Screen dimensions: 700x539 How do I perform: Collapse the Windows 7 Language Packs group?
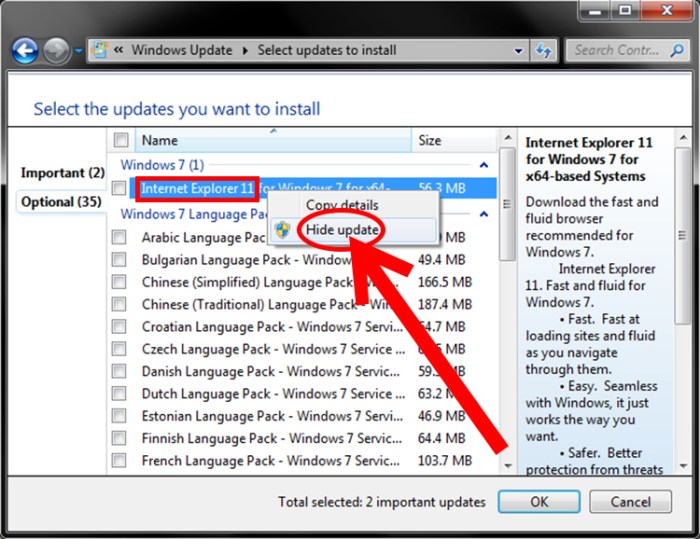[484, 214]
